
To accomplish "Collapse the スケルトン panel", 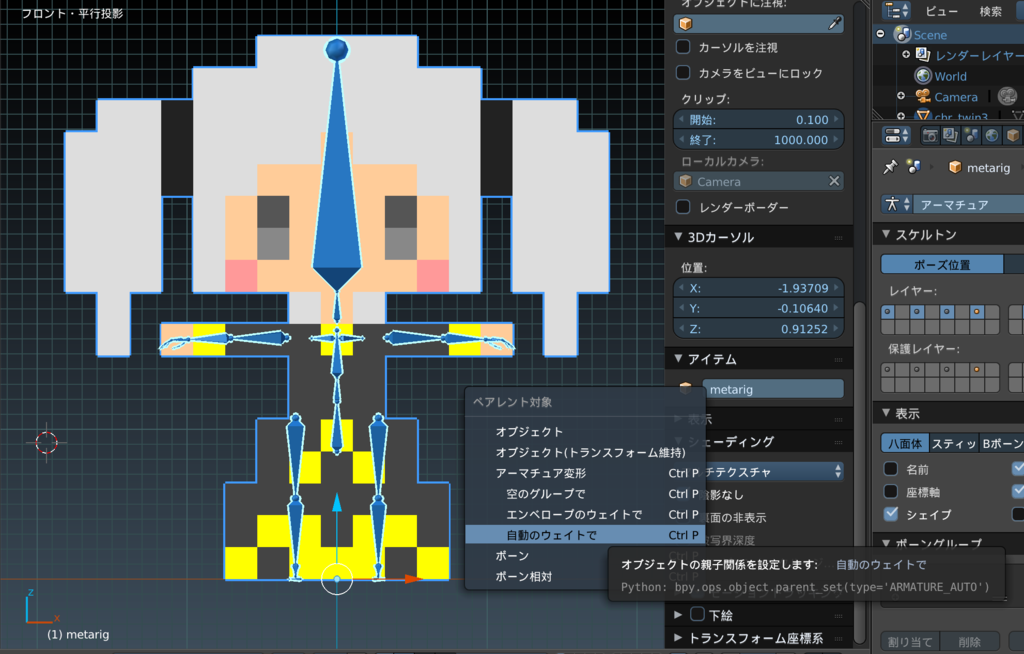I will click(x=886, y=234).
